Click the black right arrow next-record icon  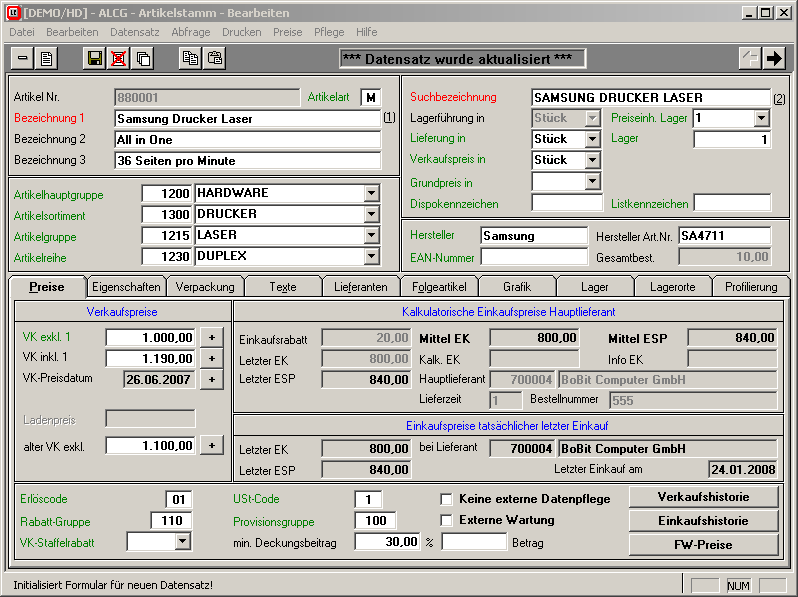tap(774, 58)
